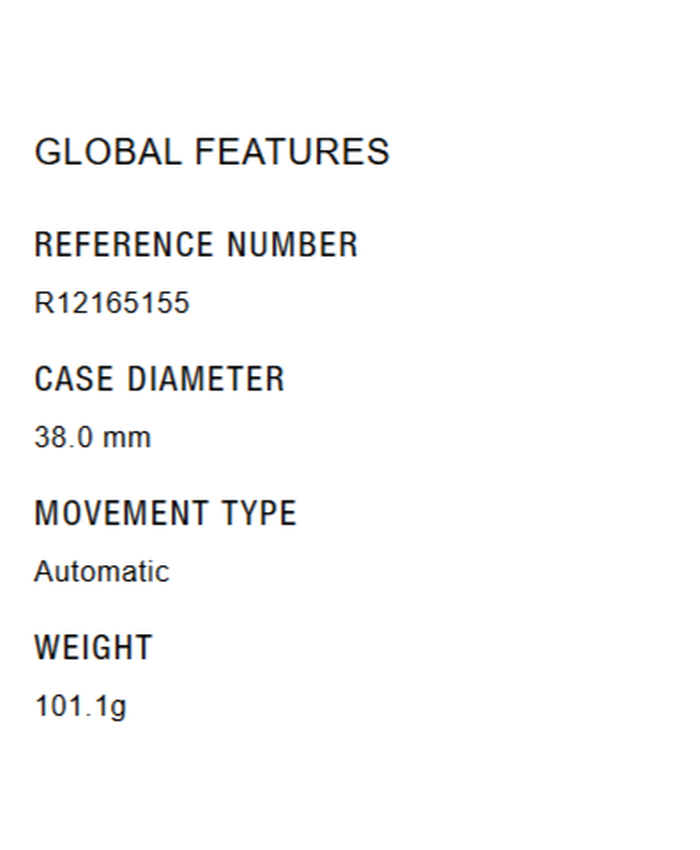700x850 pixels.
Task: Click the mm unit text
Action: [129, 439]
